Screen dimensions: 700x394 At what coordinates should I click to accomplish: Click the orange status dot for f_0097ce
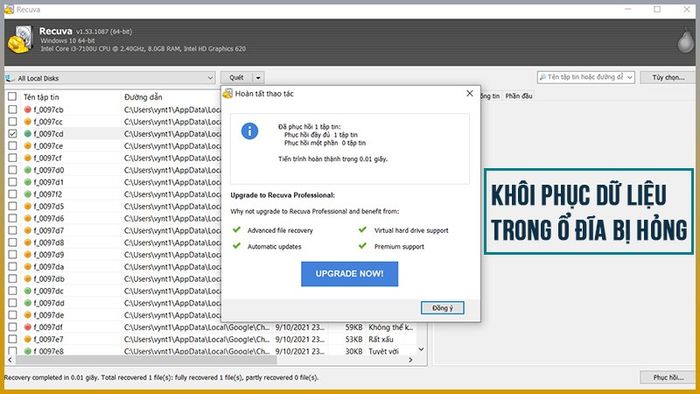click(x=28, y=145)
